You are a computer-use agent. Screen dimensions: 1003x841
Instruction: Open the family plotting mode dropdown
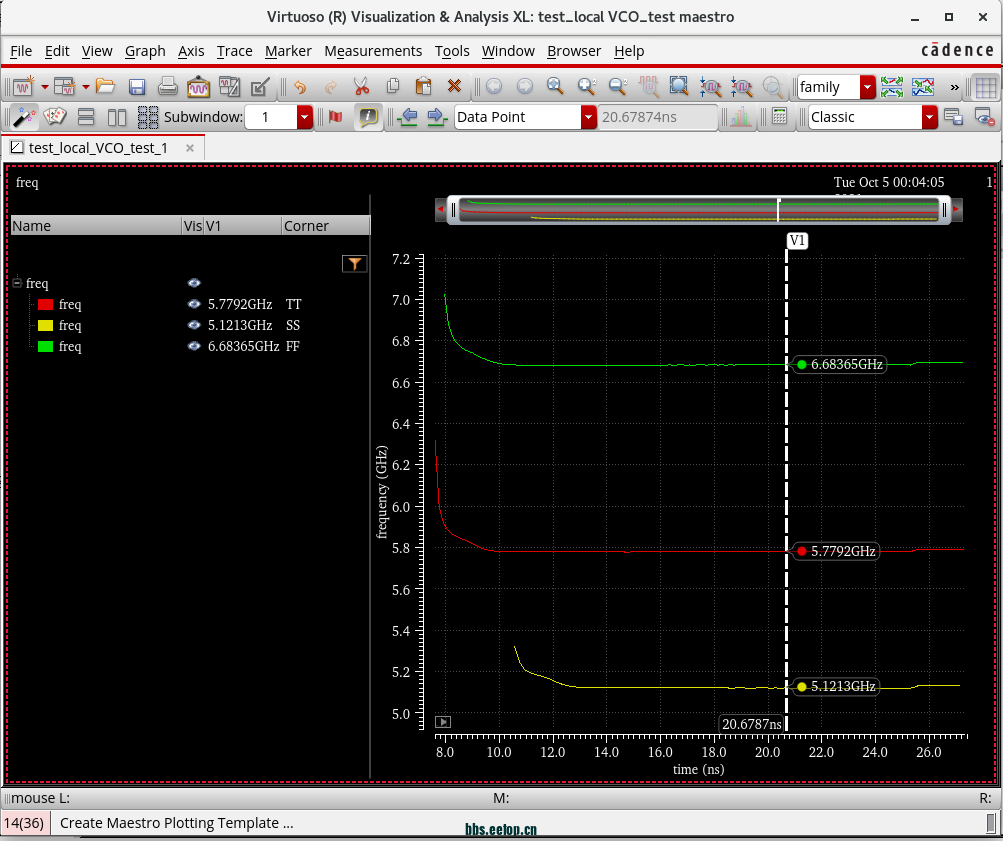click(x=867, y=87)
